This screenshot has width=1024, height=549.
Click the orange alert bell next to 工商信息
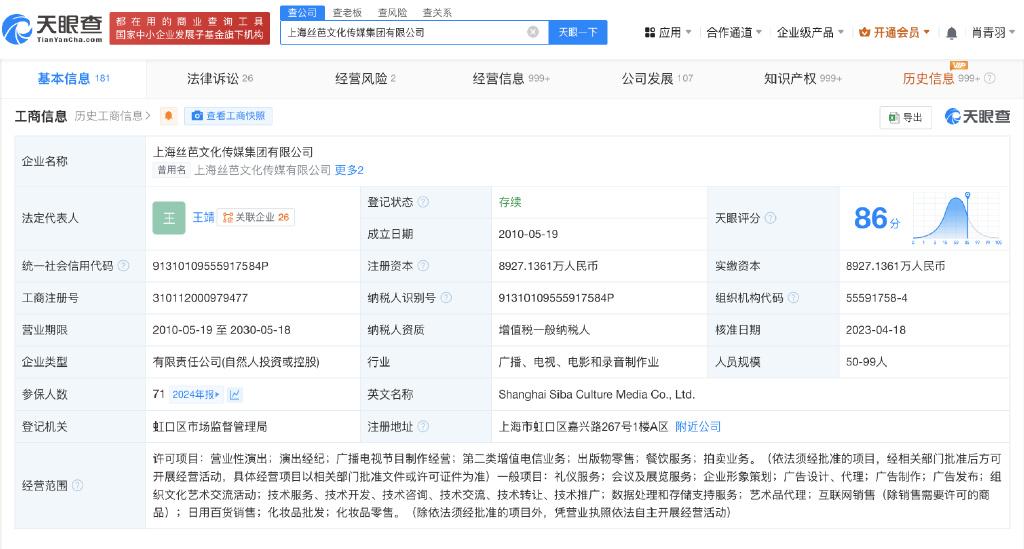click(x=168, y=116)
